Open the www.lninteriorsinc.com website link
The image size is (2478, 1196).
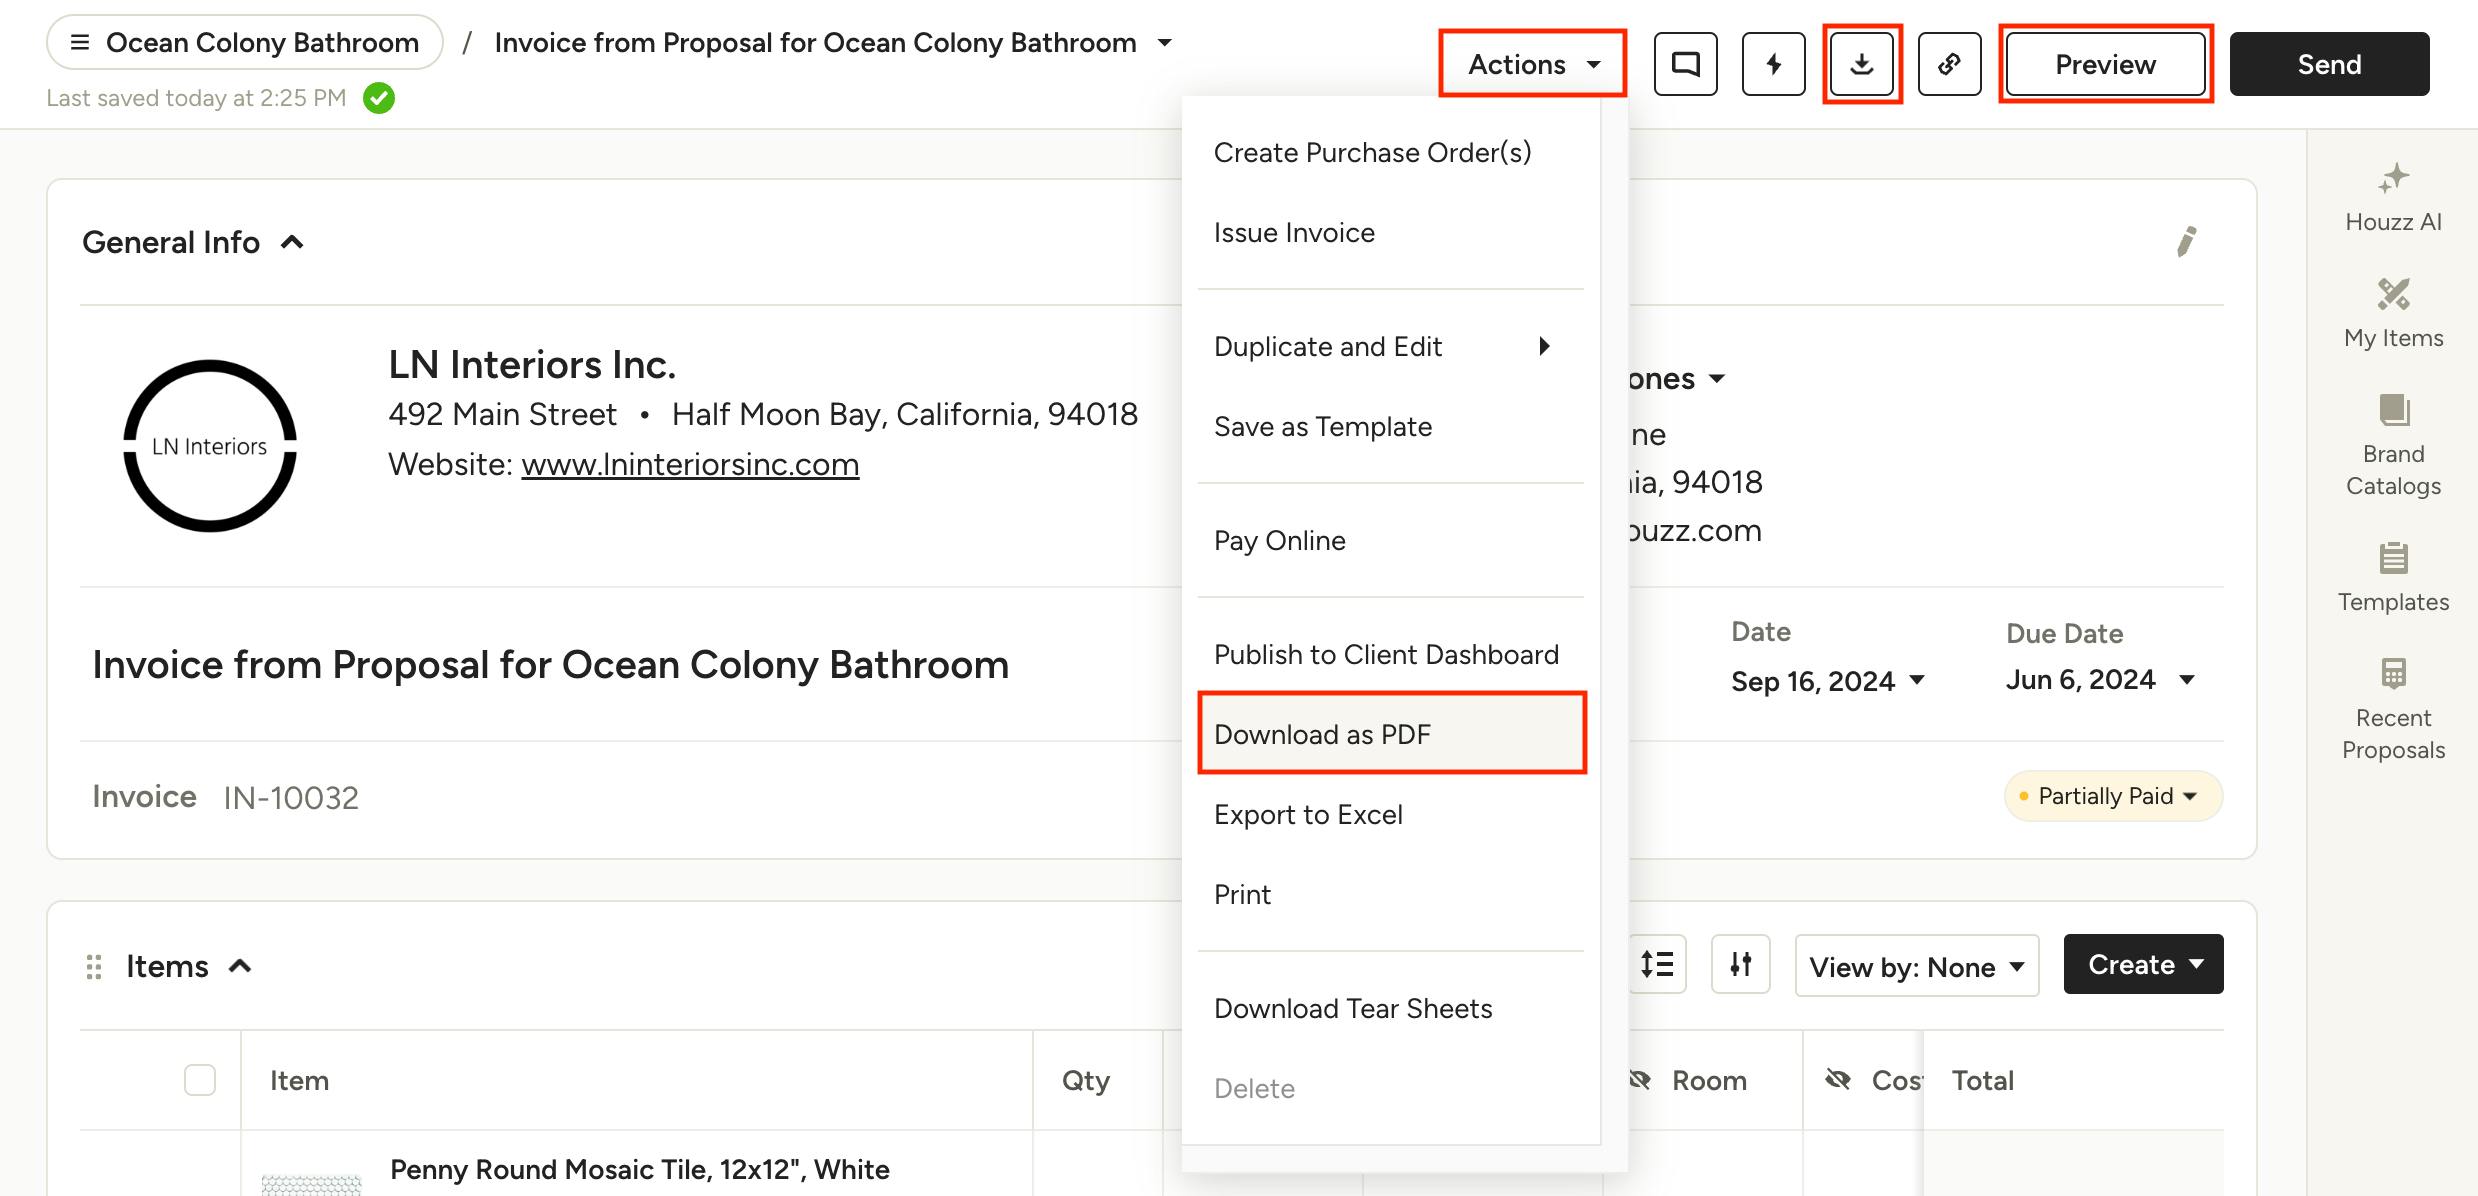point(690,464)
